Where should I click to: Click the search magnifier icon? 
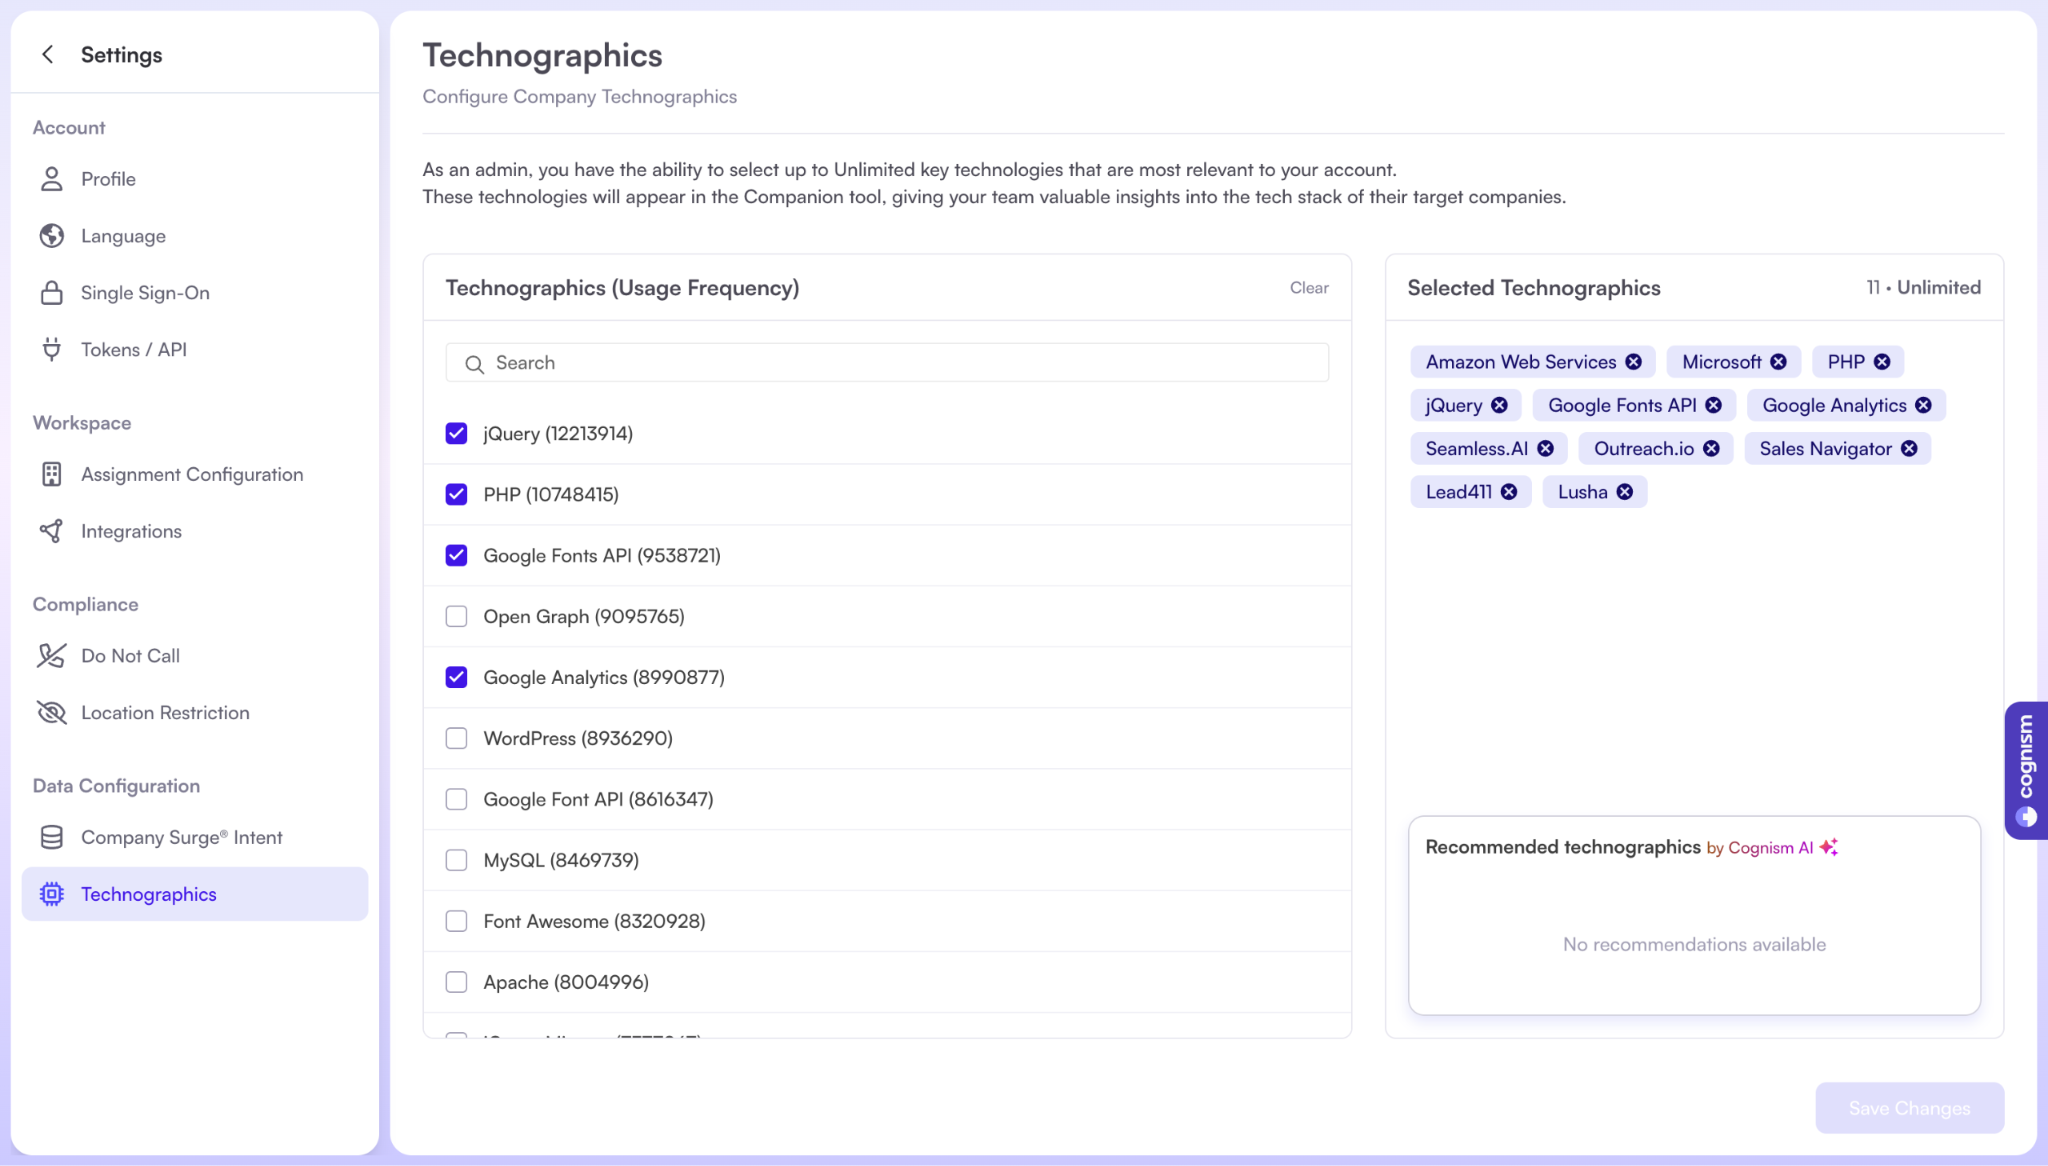474,364
